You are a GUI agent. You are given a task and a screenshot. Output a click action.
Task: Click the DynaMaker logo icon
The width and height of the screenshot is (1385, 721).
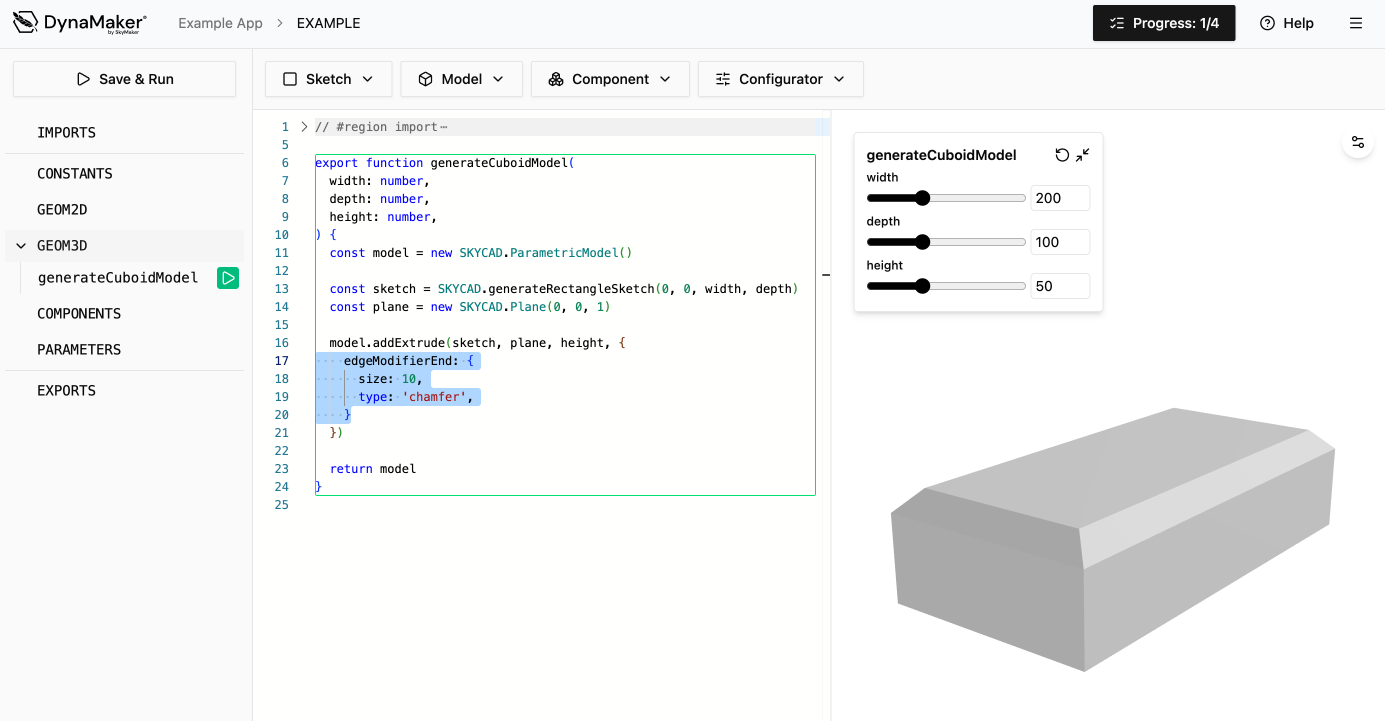pyautogui.click(x=25, y=22)
